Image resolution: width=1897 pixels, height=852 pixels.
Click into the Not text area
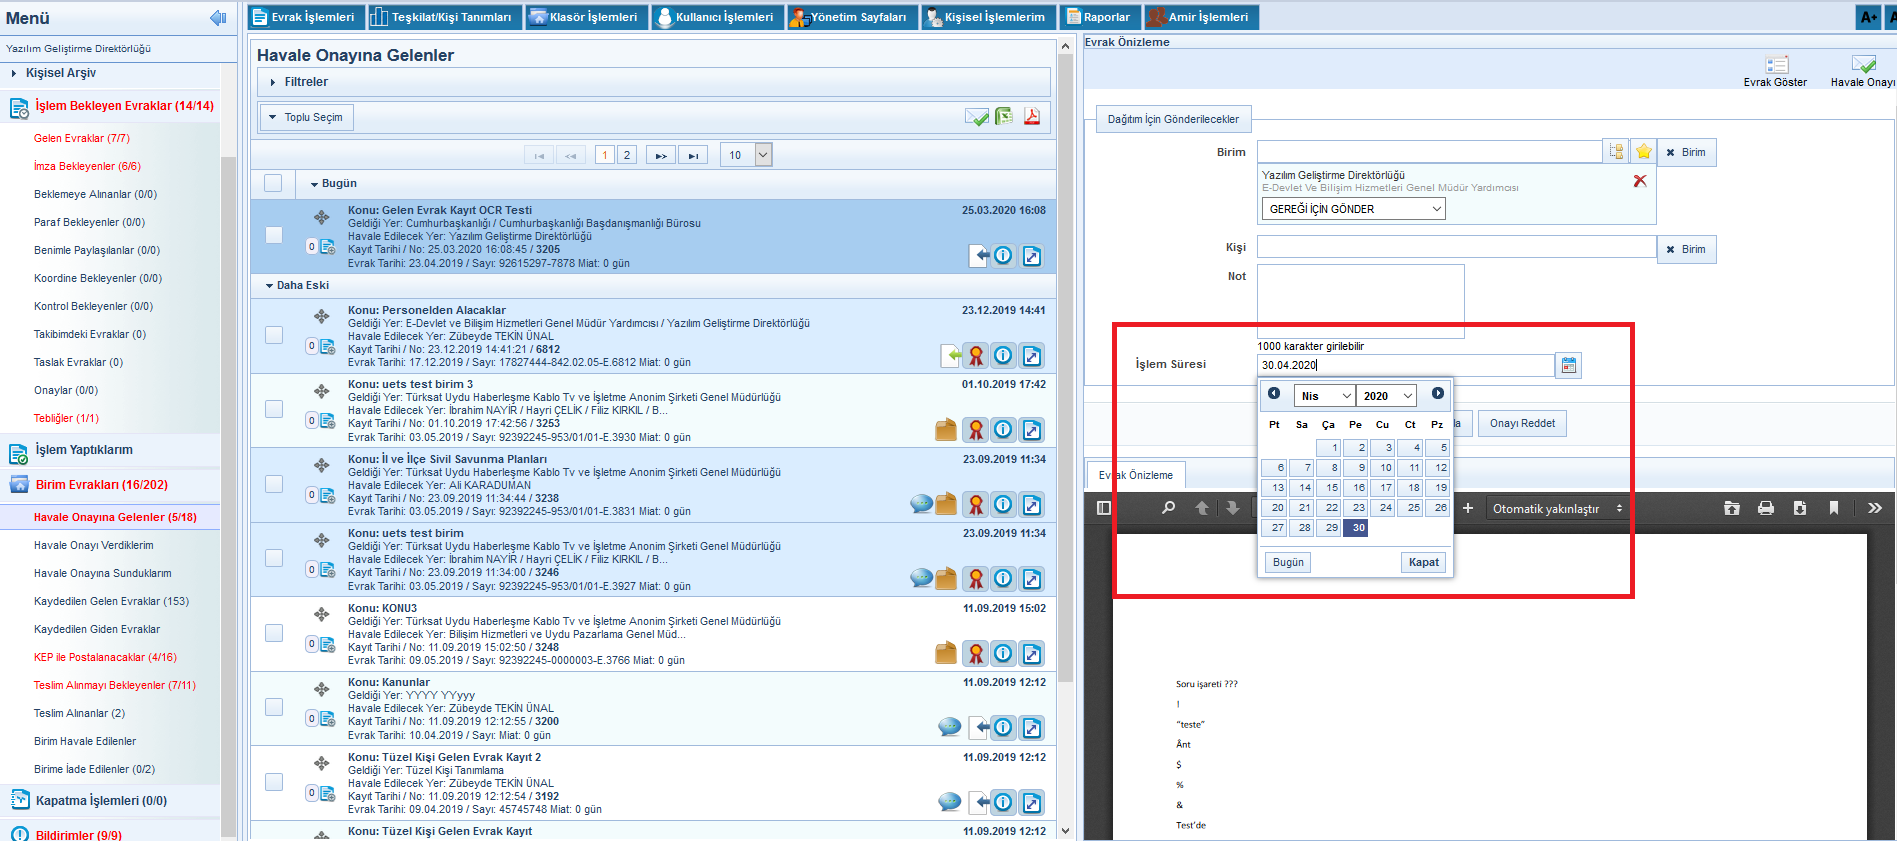[1360, 300]
